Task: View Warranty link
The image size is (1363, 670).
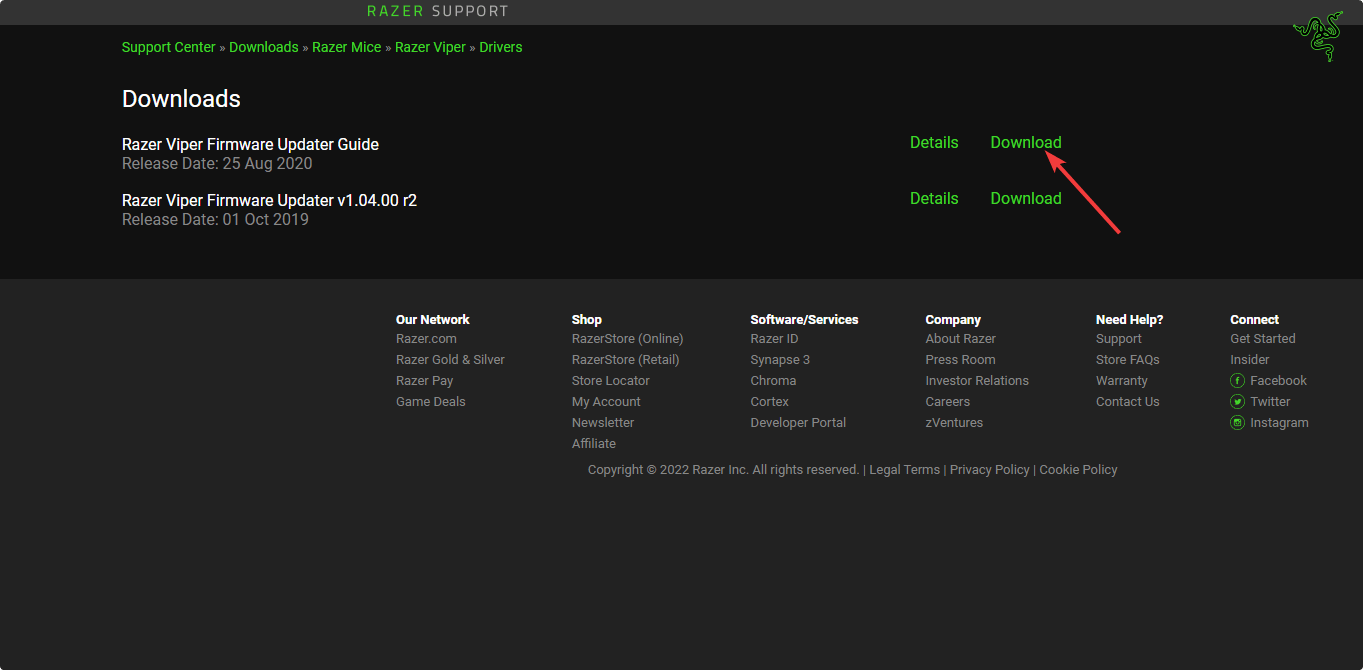Action: 1122,380
